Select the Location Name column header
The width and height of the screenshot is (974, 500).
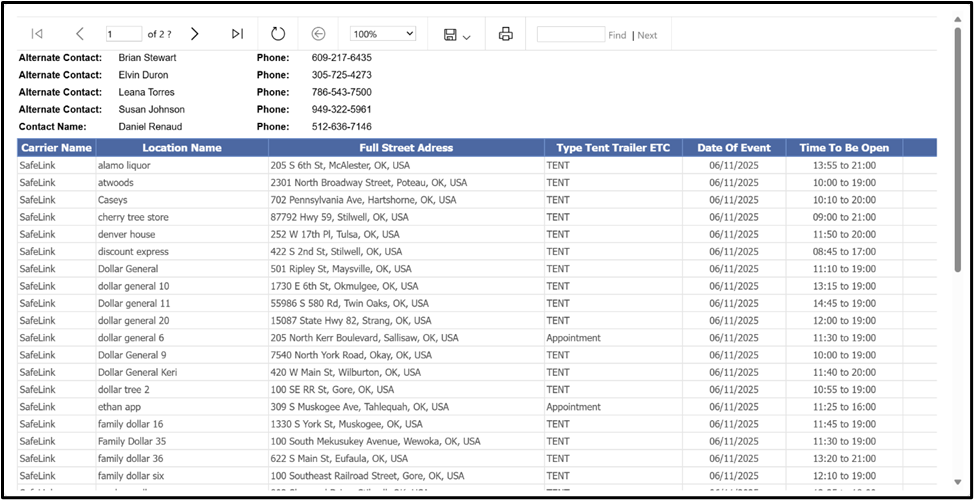(x=182, y=148)
